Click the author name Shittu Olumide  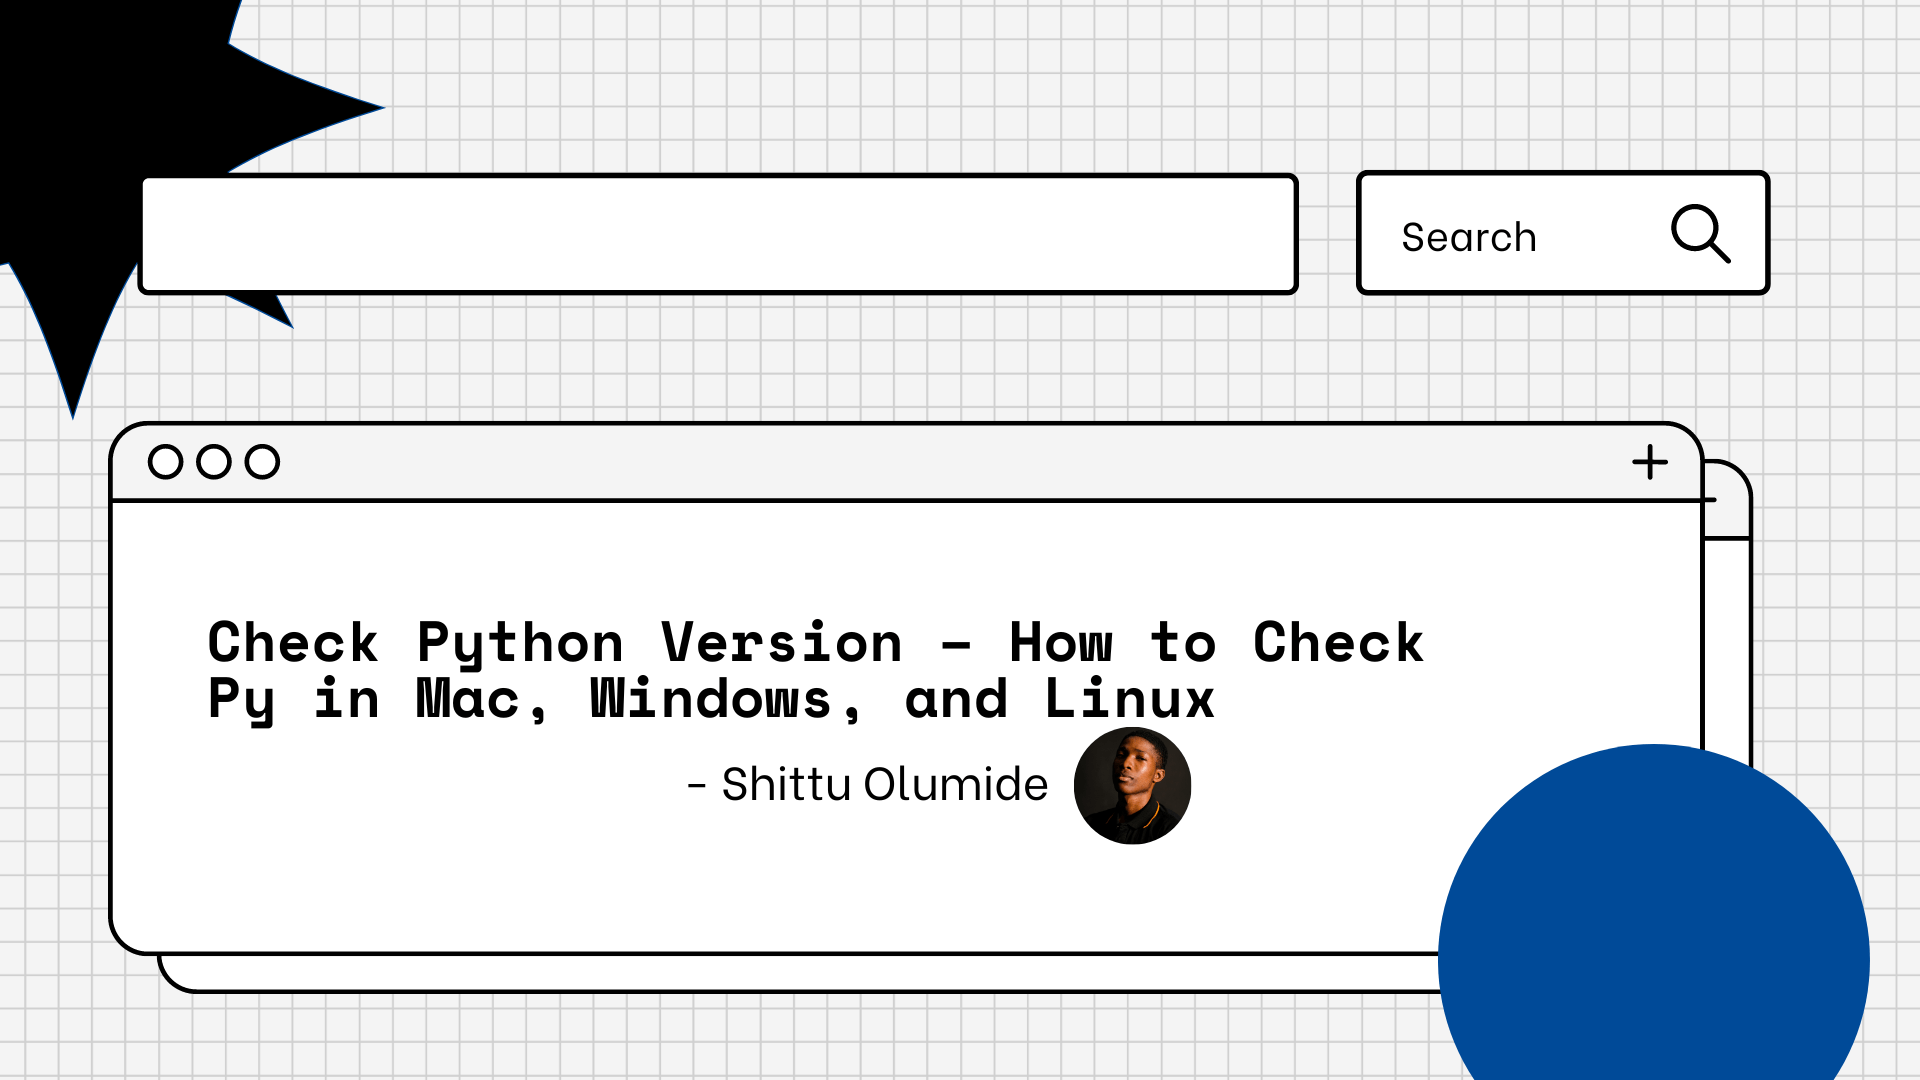click(x=884, y=785)
